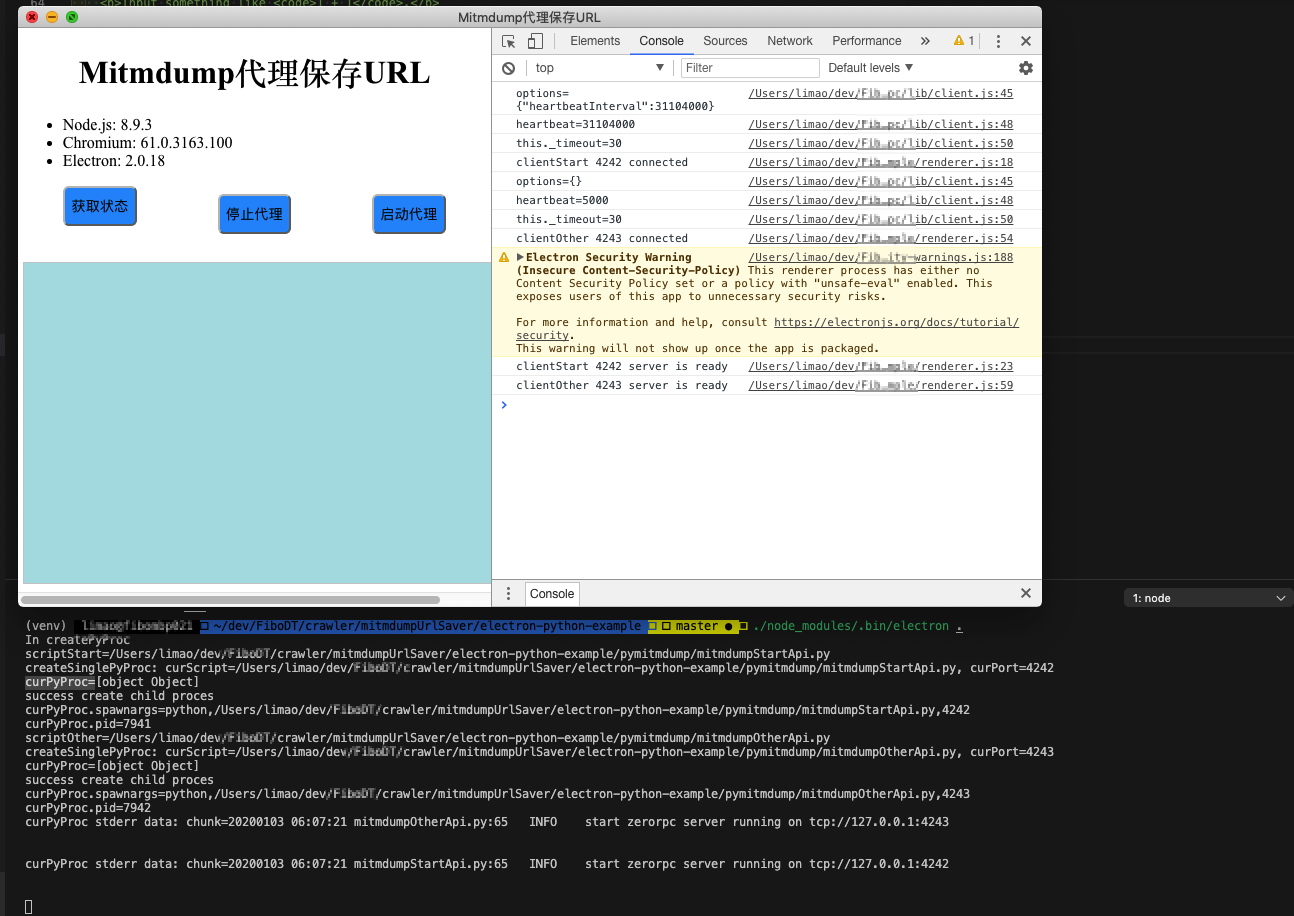Click the red window close button
The height and width of the screenshot is (916, 1294).
click(x=32, y=17)
